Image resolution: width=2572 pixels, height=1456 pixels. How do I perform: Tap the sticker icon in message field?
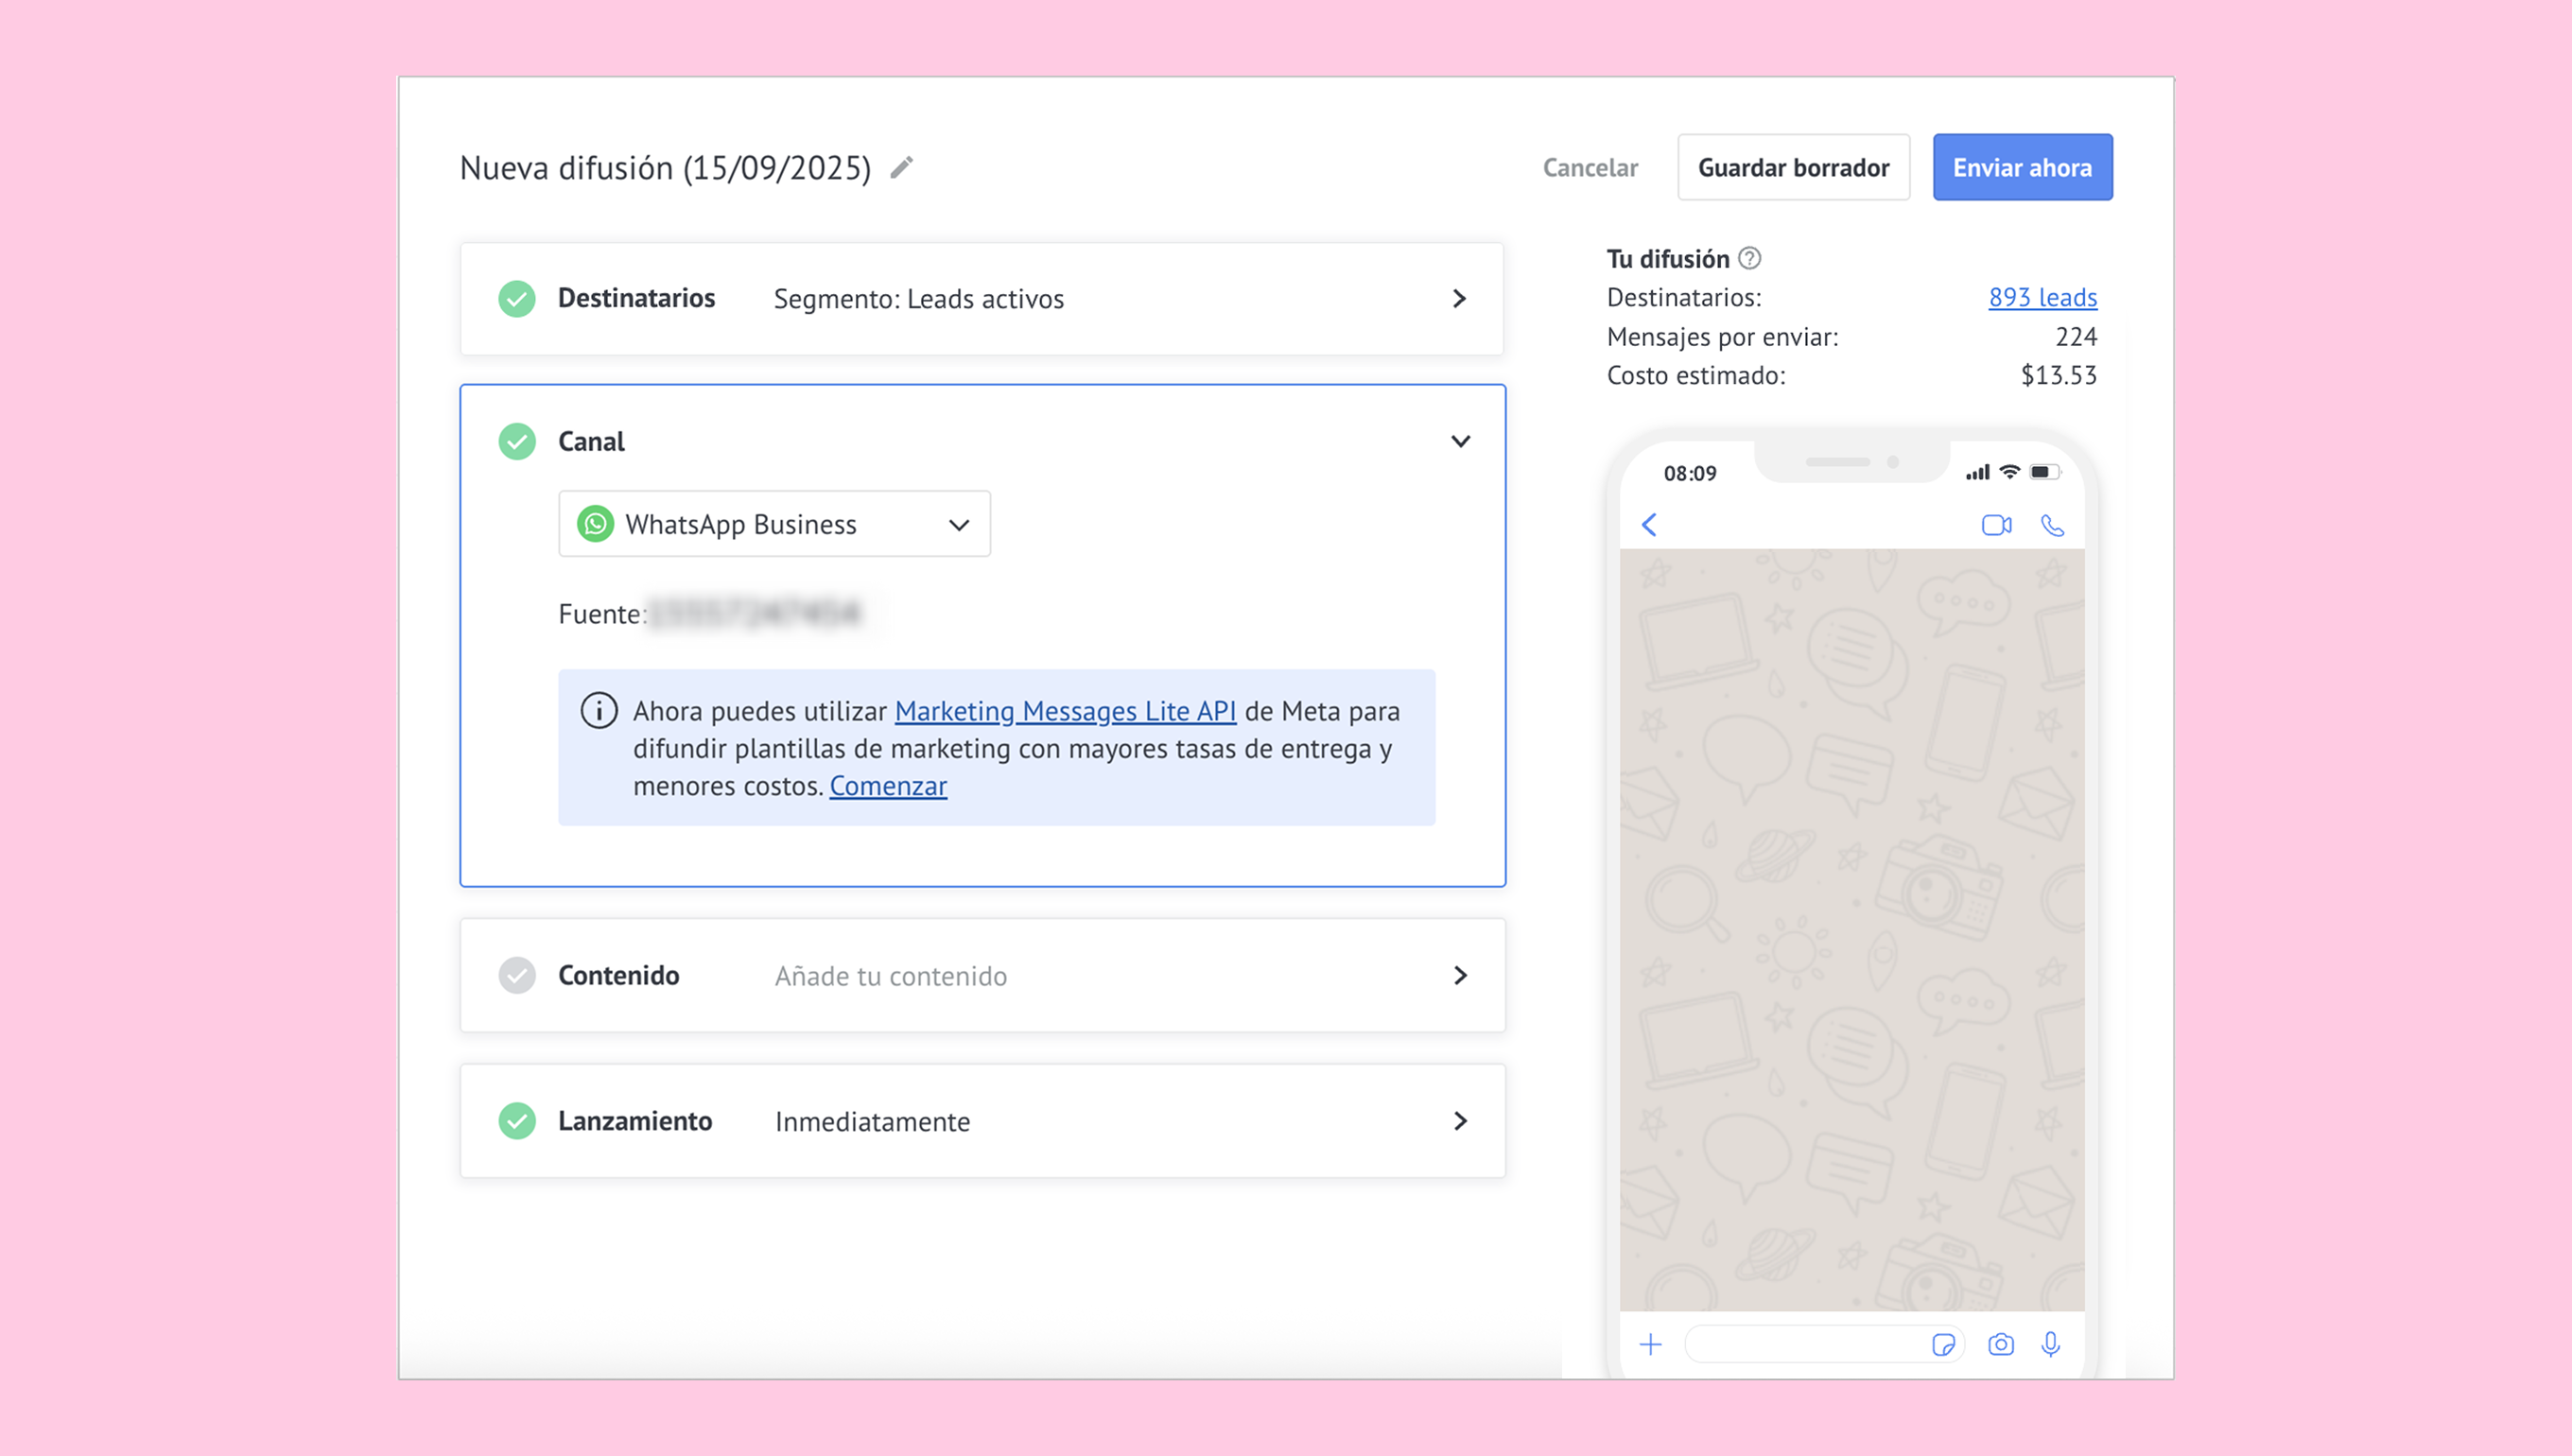coord(1943,1345)
